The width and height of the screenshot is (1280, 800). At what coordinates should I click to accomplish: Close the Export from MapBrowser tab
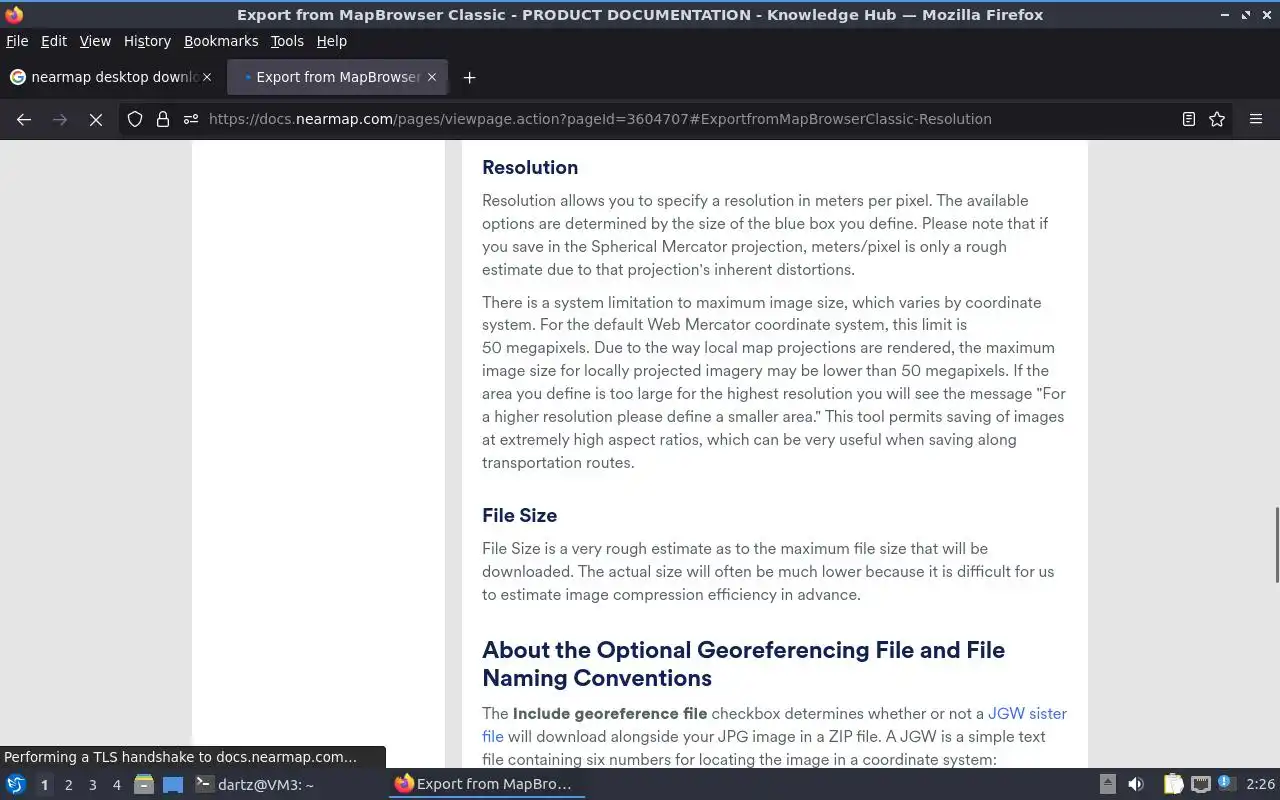click(x=432, y=77)
